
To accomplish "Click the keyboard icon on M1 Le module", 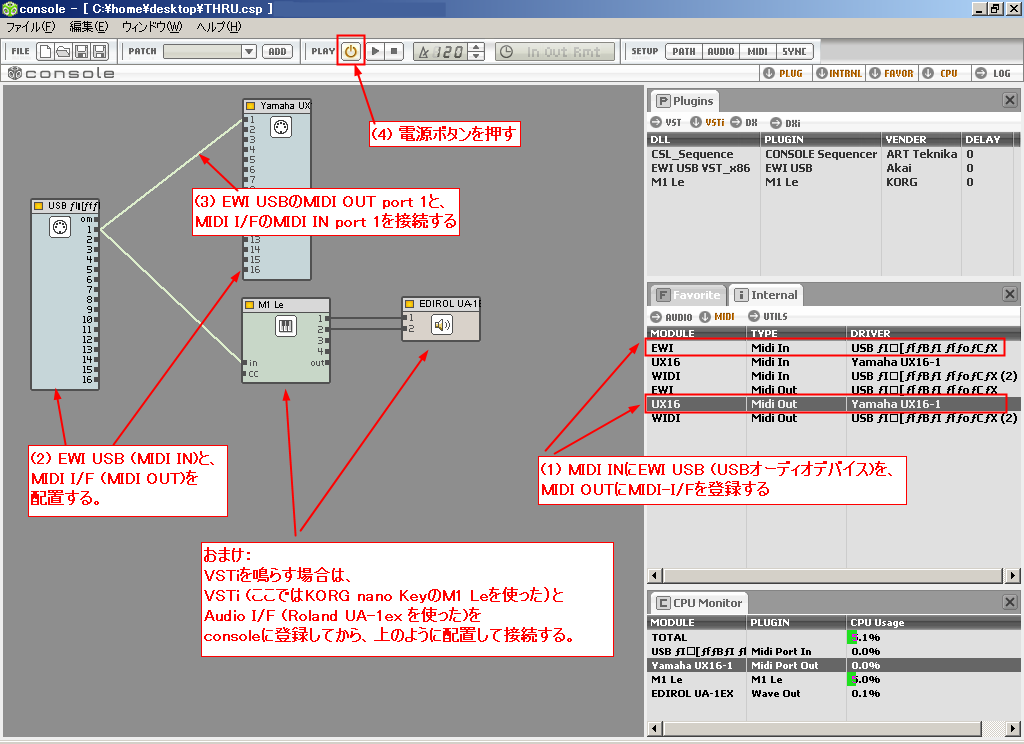I will 285,325.
